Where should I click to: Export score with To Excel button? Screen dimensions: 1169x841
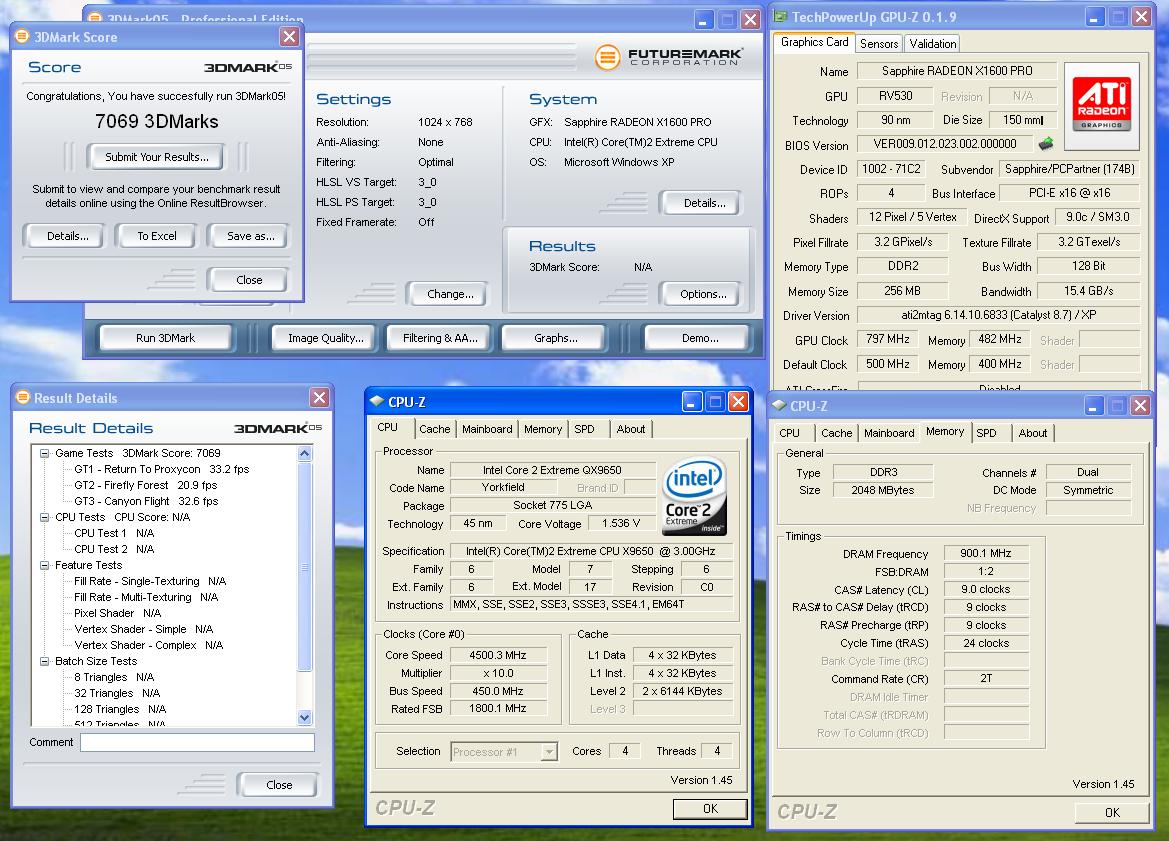pyautogui.click(x=157, y=236)
